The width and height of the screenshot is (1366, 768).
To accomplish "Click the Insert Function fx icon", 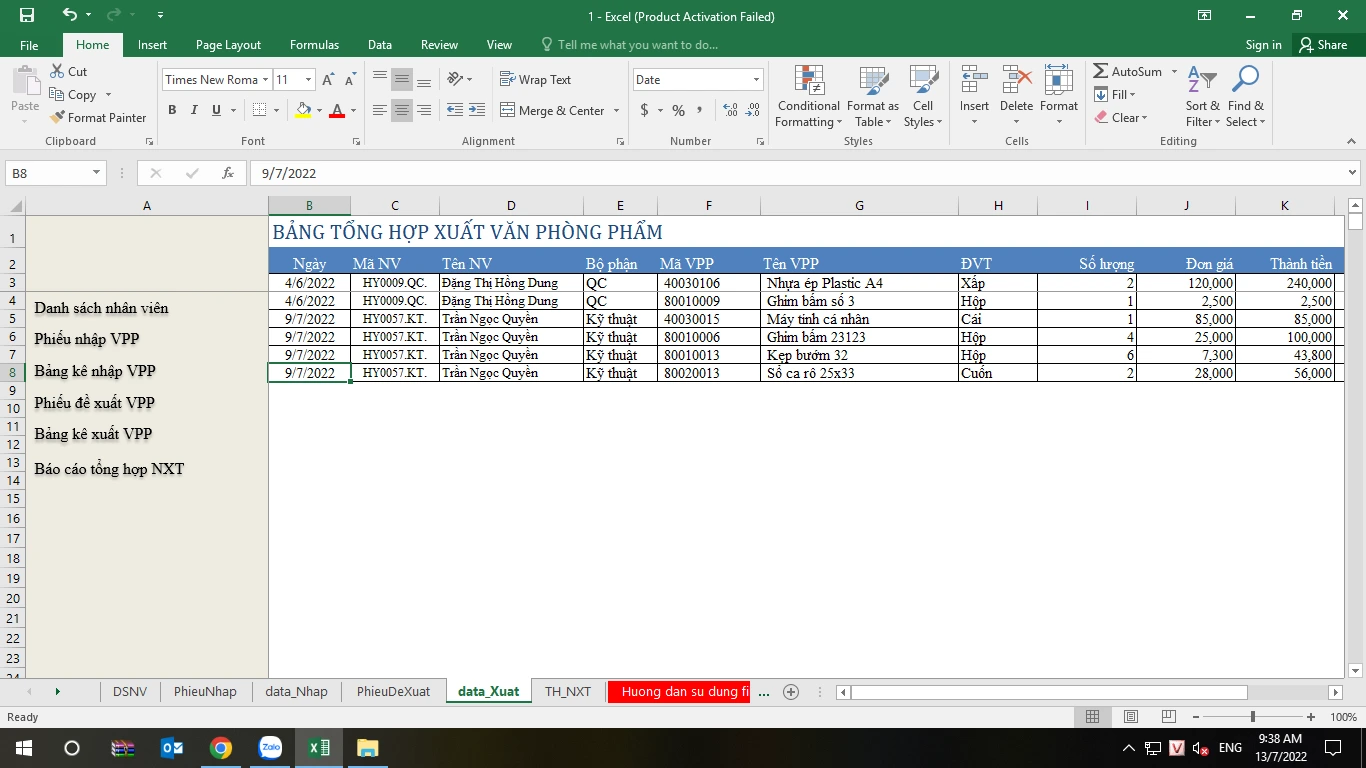I will 228,173.
